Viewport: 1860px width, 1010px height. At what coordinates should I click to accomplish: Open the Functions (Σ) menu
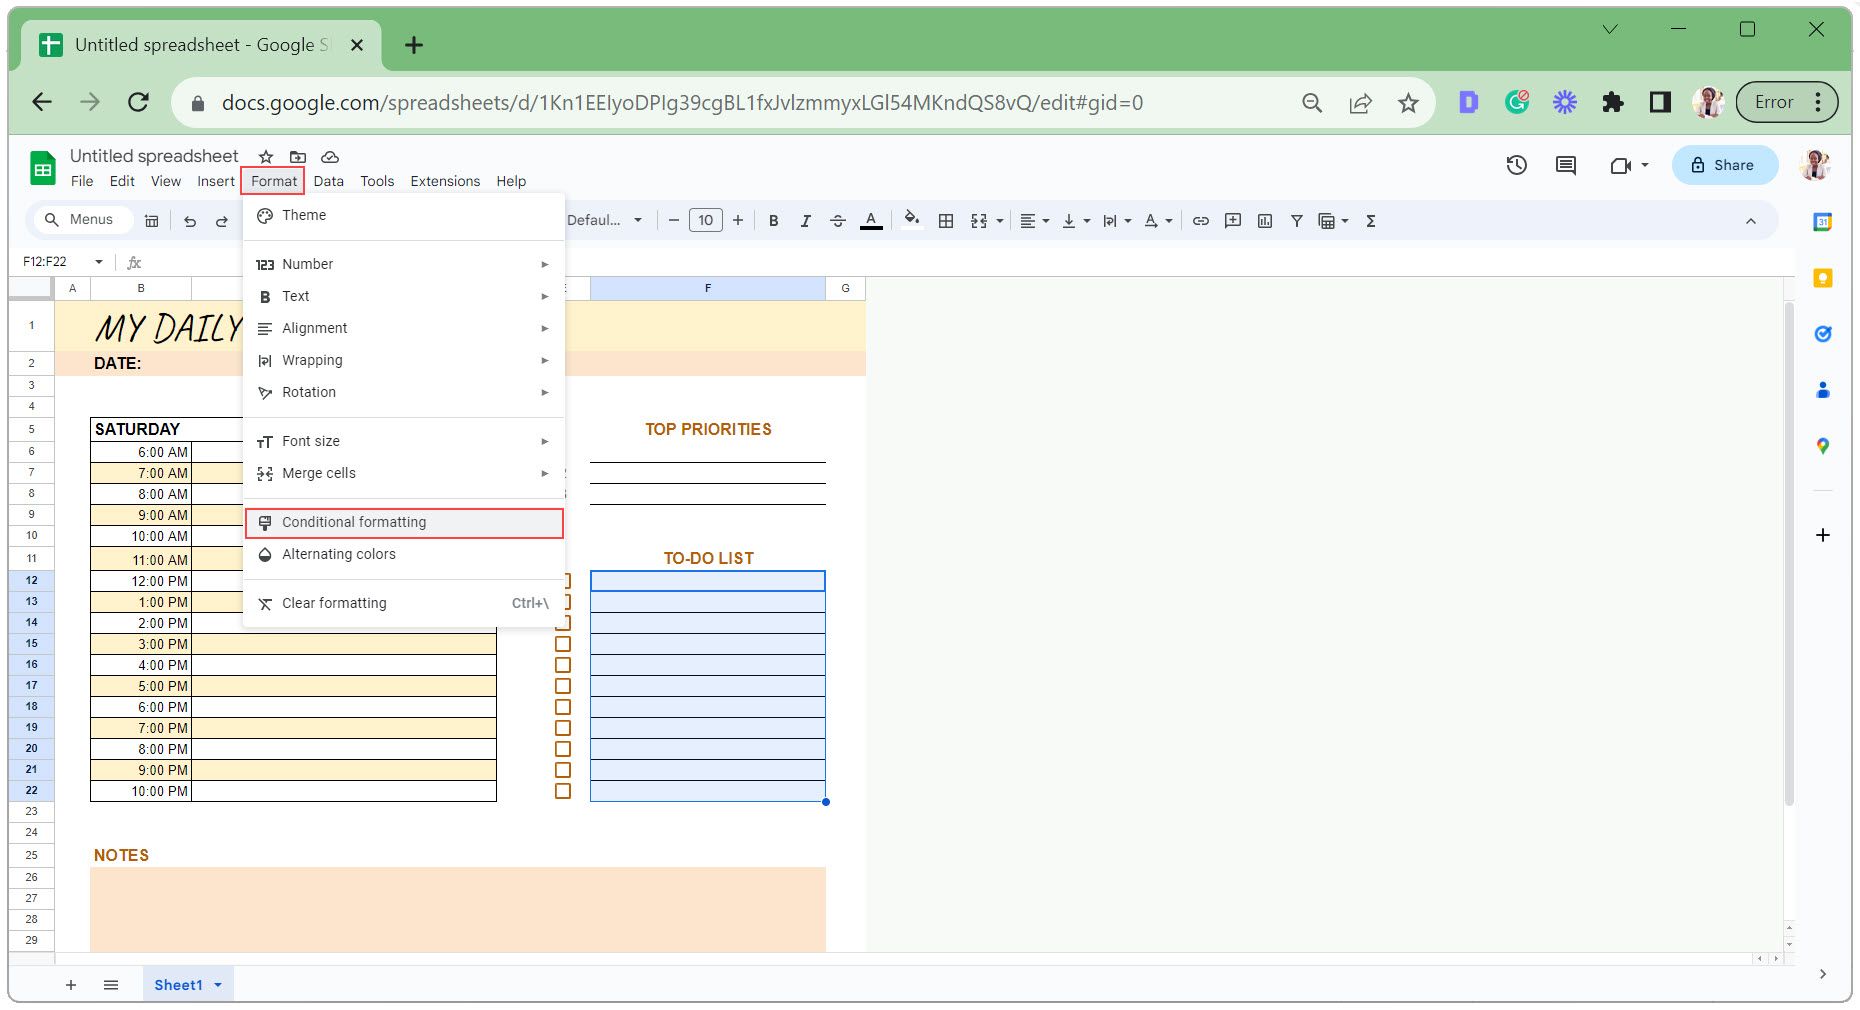[x=1369, y=220]
